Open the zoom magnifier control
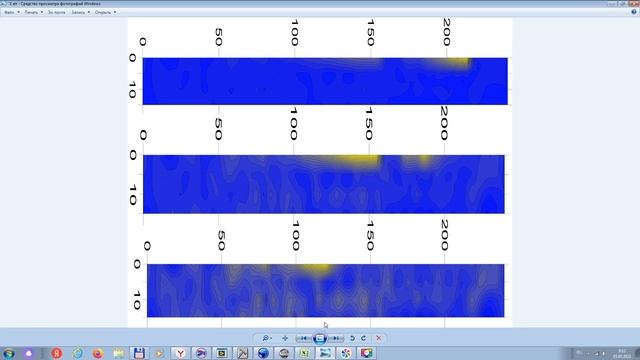 (267, 338)
